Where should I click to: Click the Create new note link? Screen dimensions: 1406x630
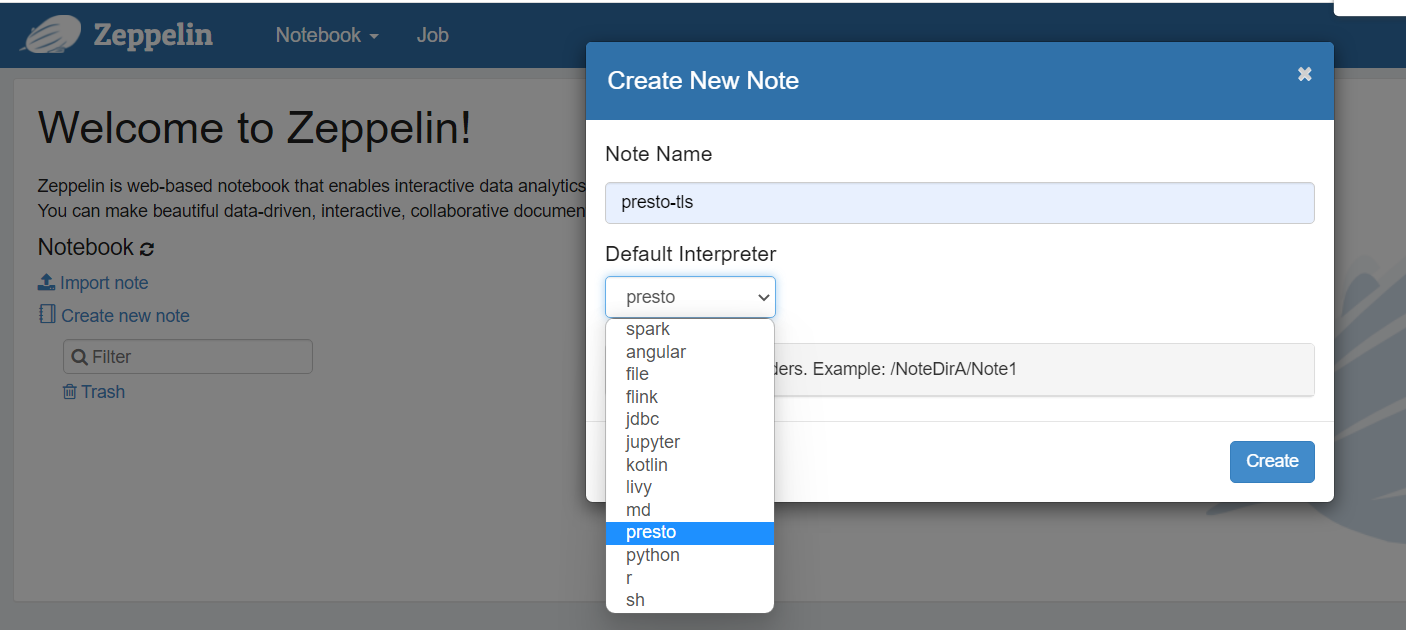pyautogui.click(x=125, y=316)
